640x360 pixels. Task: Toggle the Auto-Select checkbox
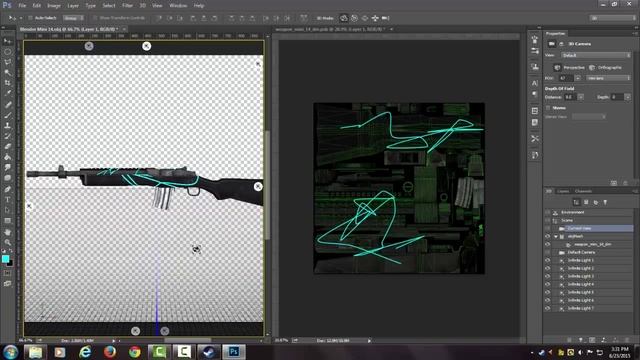30,18
